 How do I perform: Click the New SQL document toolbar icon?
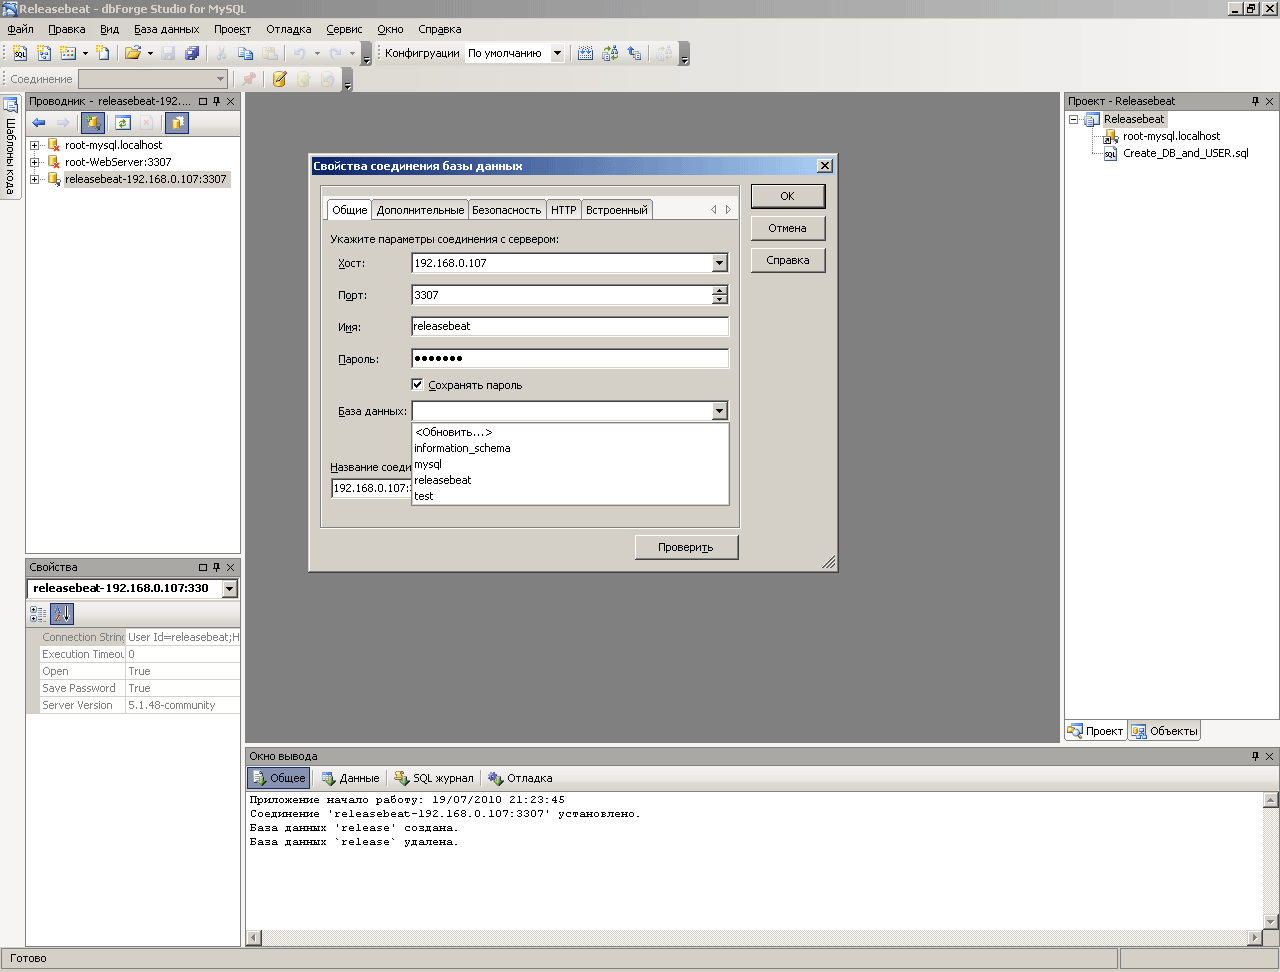tap(20, 53)
